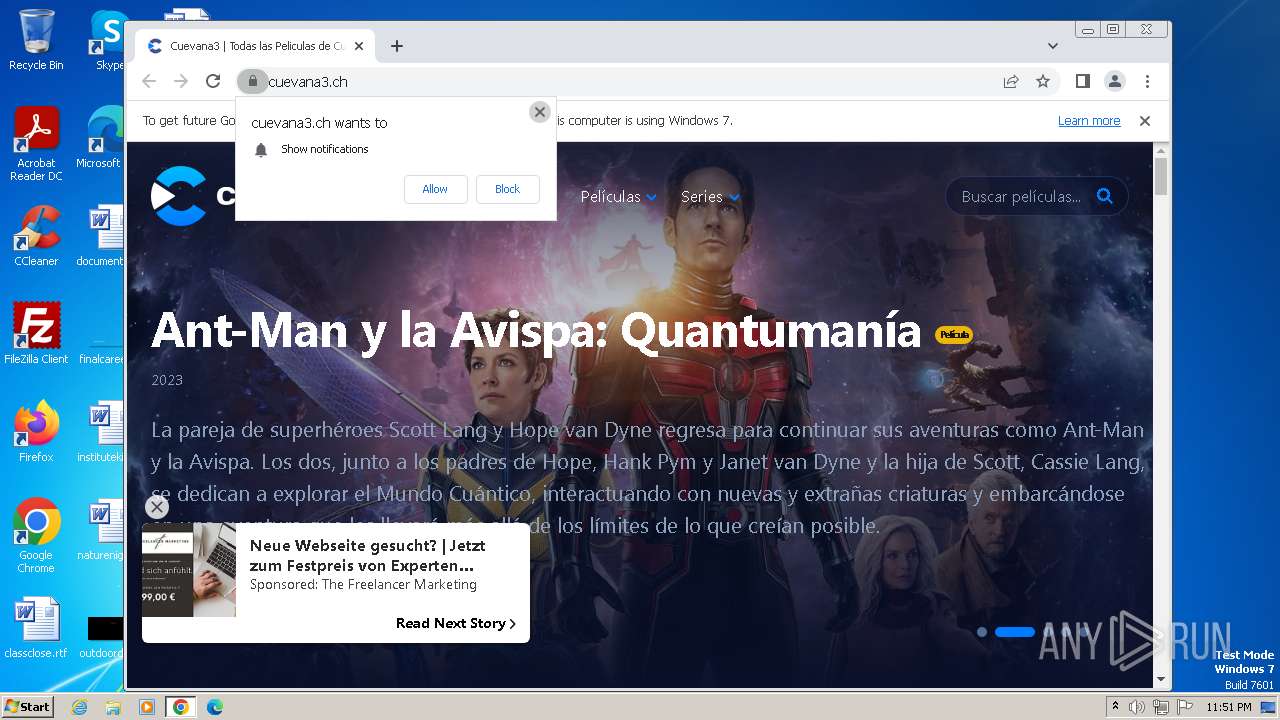The image size is (1280, 720).
Task: Click the address bar URL
Action: 308,82
